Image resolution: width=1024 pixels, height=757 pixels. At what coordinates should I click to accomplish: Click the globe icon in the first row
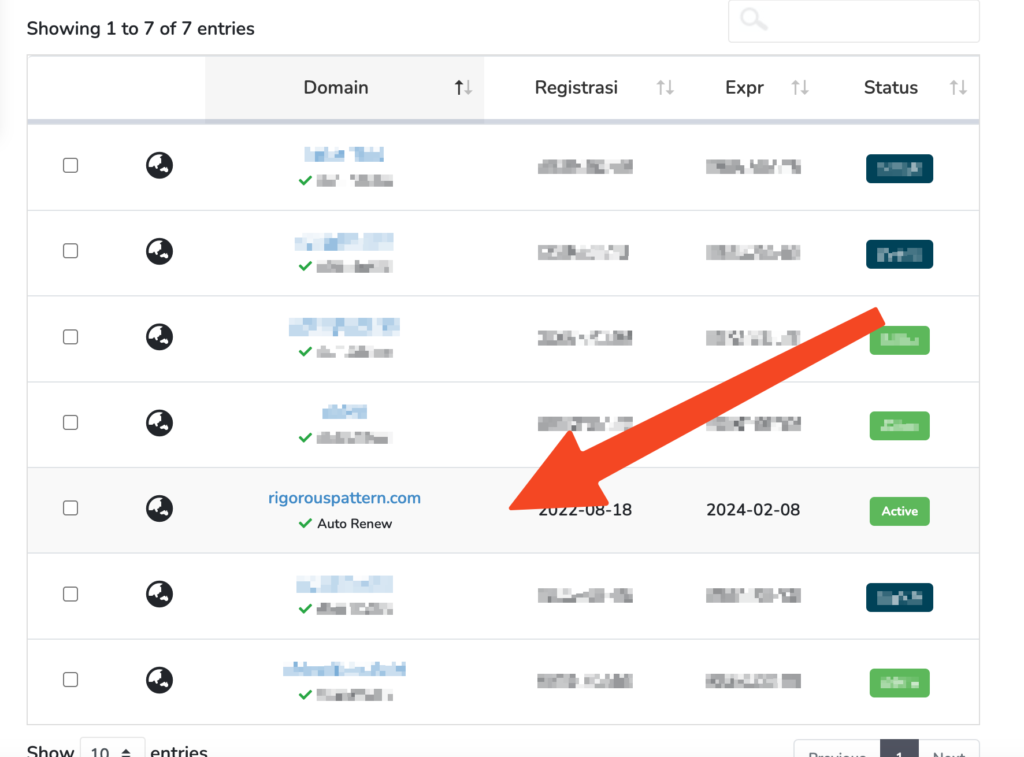pyautogui.click(x=159, y=165)
